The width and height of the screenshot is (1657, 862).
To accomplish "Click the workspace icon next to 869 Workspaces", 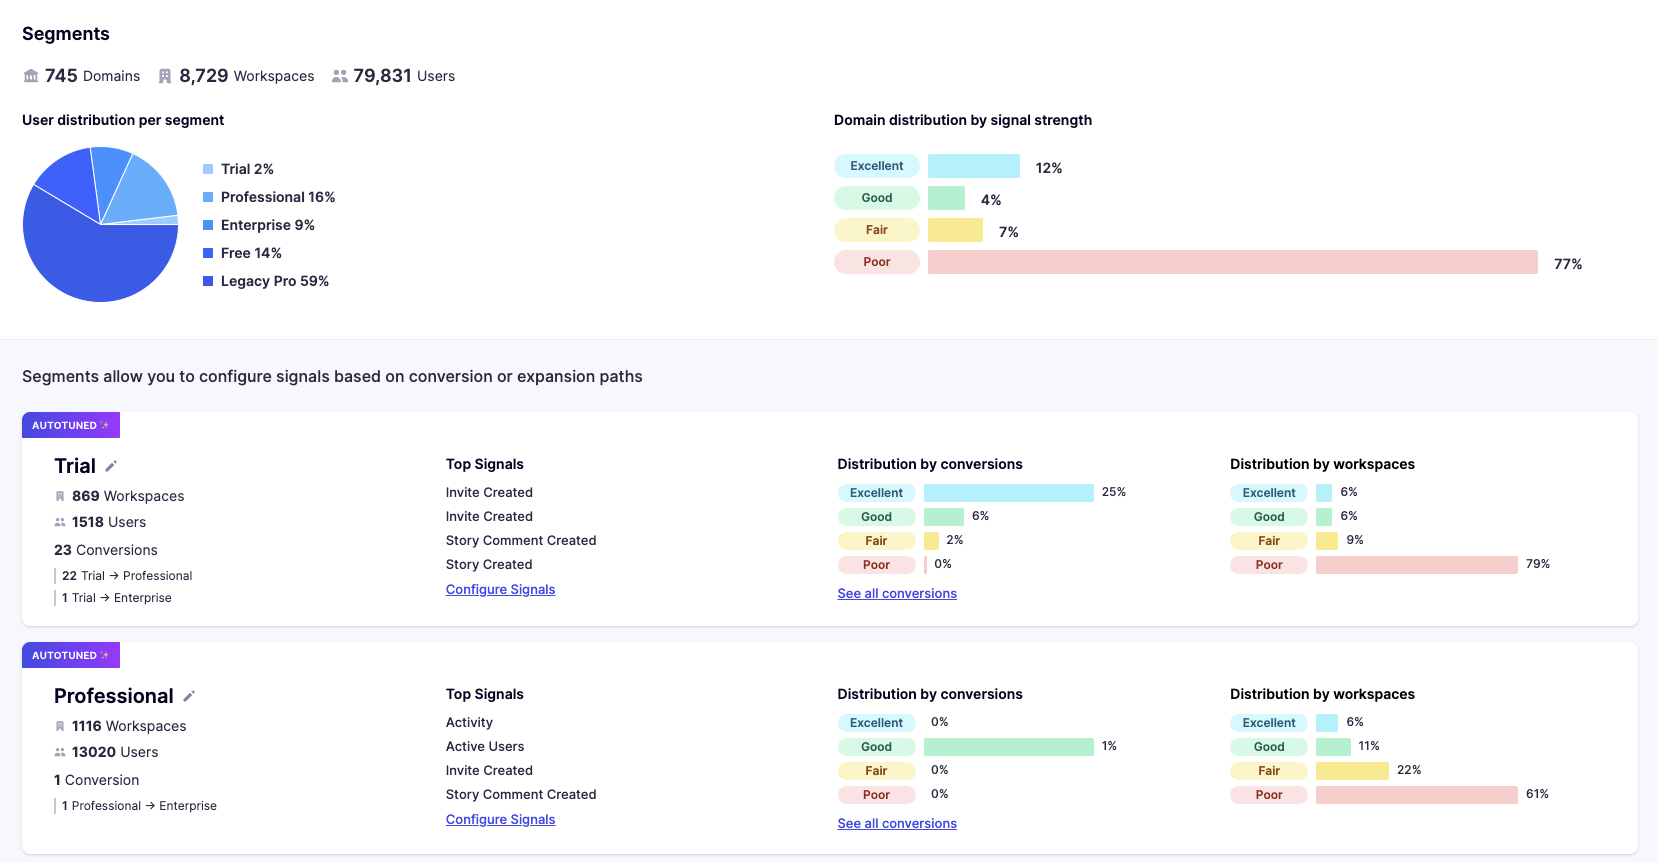I will coord(60,496).
